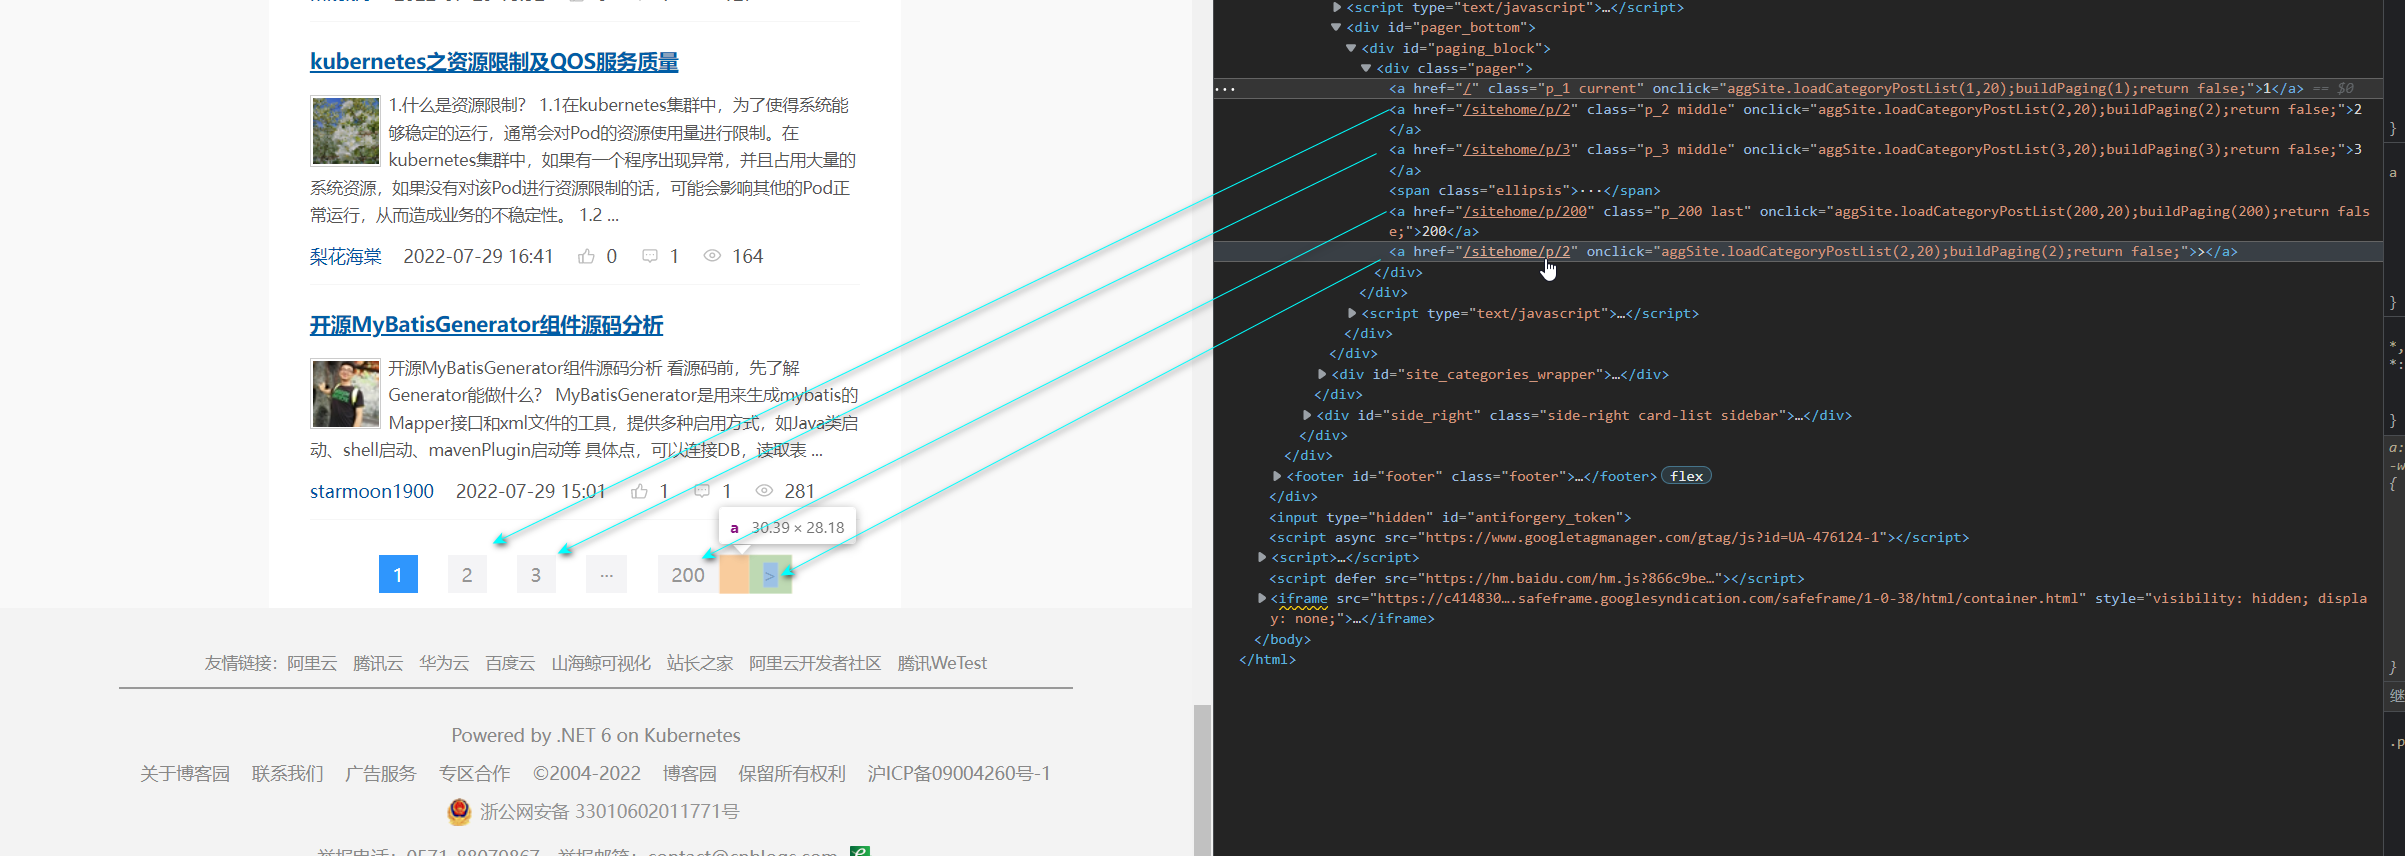2405x856 pixels.
Task: Select the span class ellipsis DOM row
Action: point(1524,191)
